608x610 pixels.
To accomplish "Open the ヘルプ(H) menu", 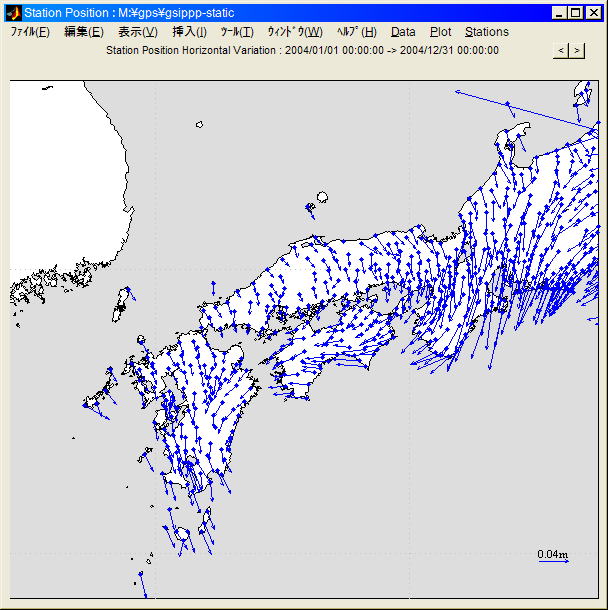I will 357,32.
